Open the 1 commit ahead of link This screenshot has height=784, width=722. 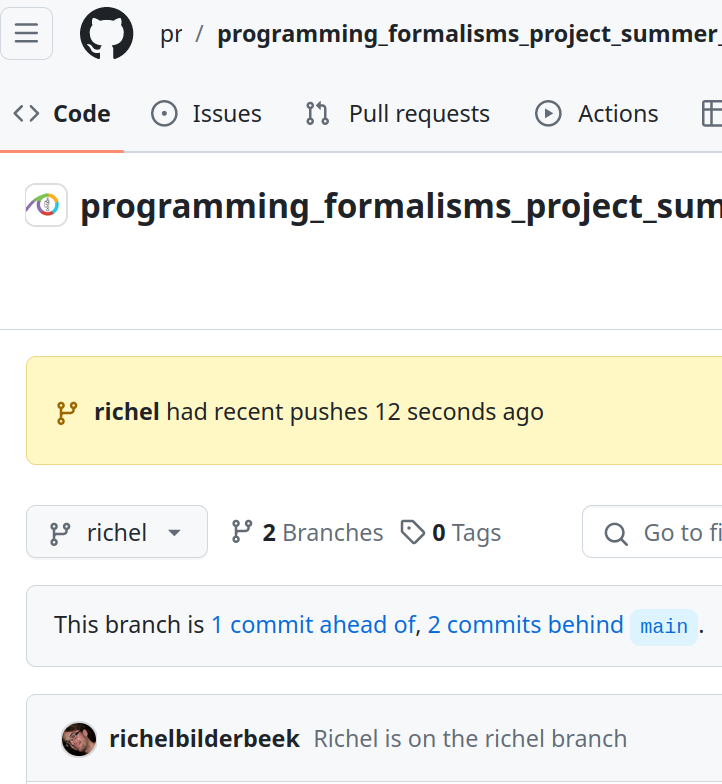coord(314,625)
